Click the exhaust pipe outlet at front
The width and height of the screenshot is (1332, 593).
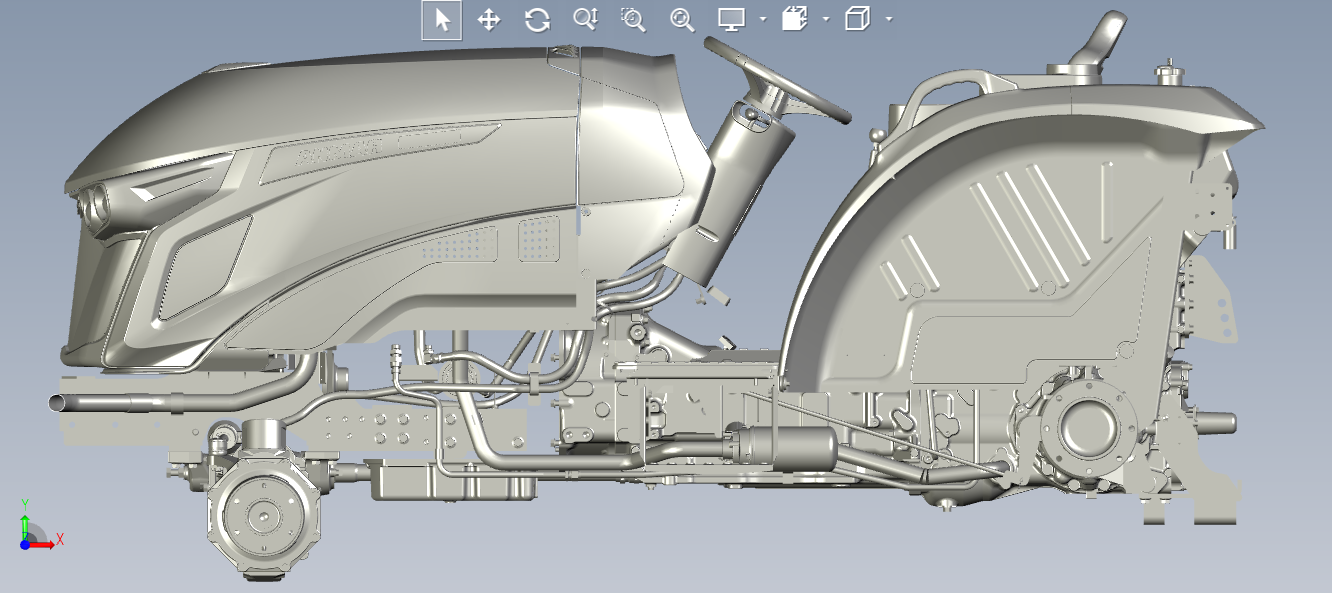57,402
